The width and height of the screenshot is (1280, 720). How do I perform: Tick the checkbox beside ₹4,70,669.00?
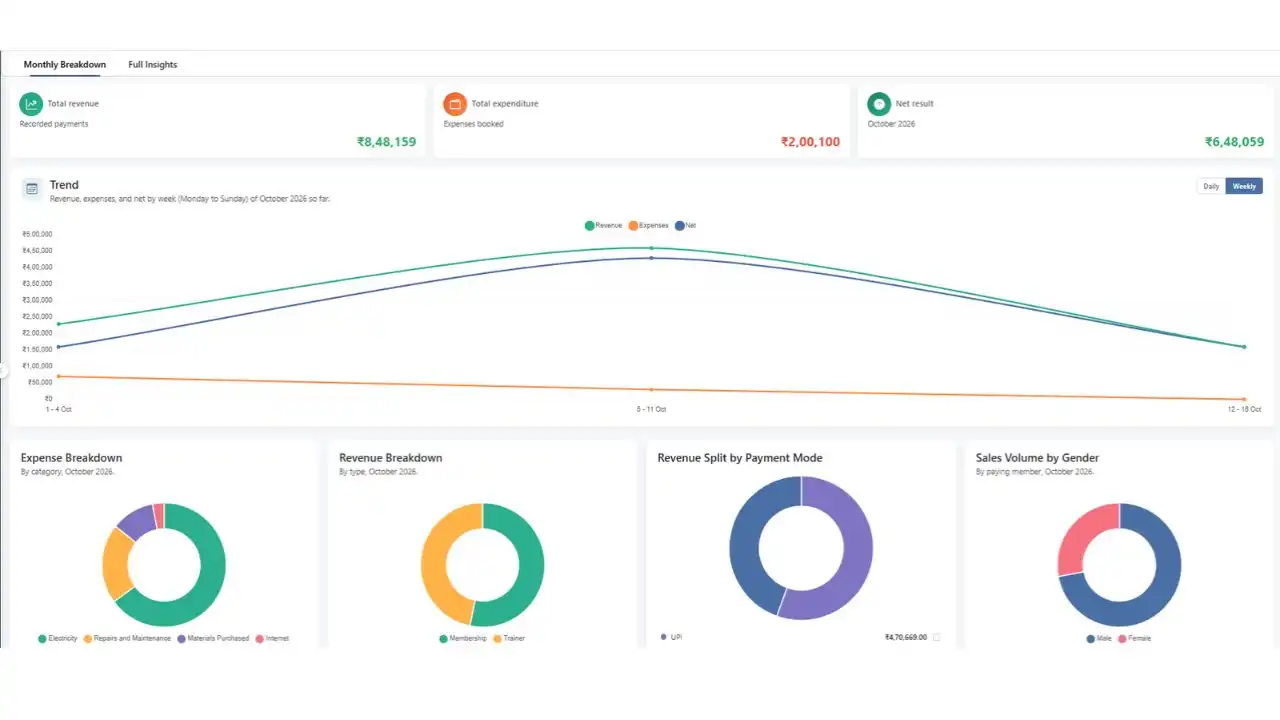point(936,637)
